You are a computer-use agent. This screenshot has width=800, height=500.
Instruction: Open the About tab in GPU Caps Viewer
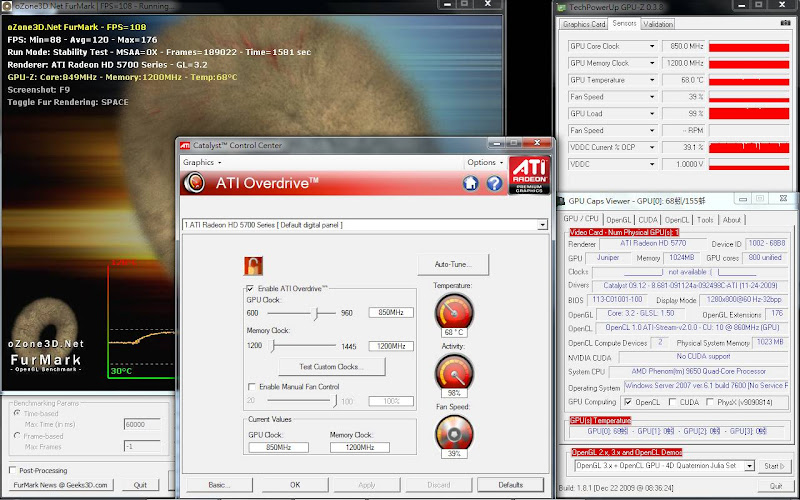coord(731,220)
